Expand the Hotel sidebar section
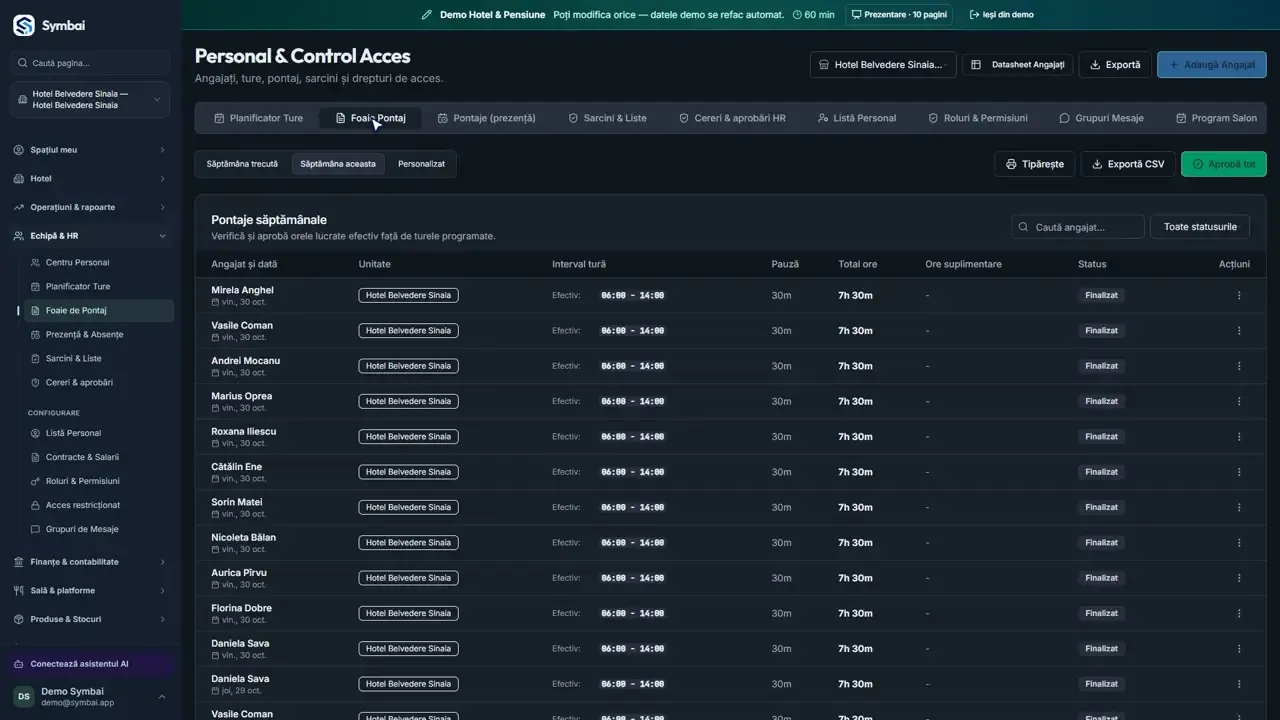Viewport: 1280px width, 720px height. (x=90, y=179)
